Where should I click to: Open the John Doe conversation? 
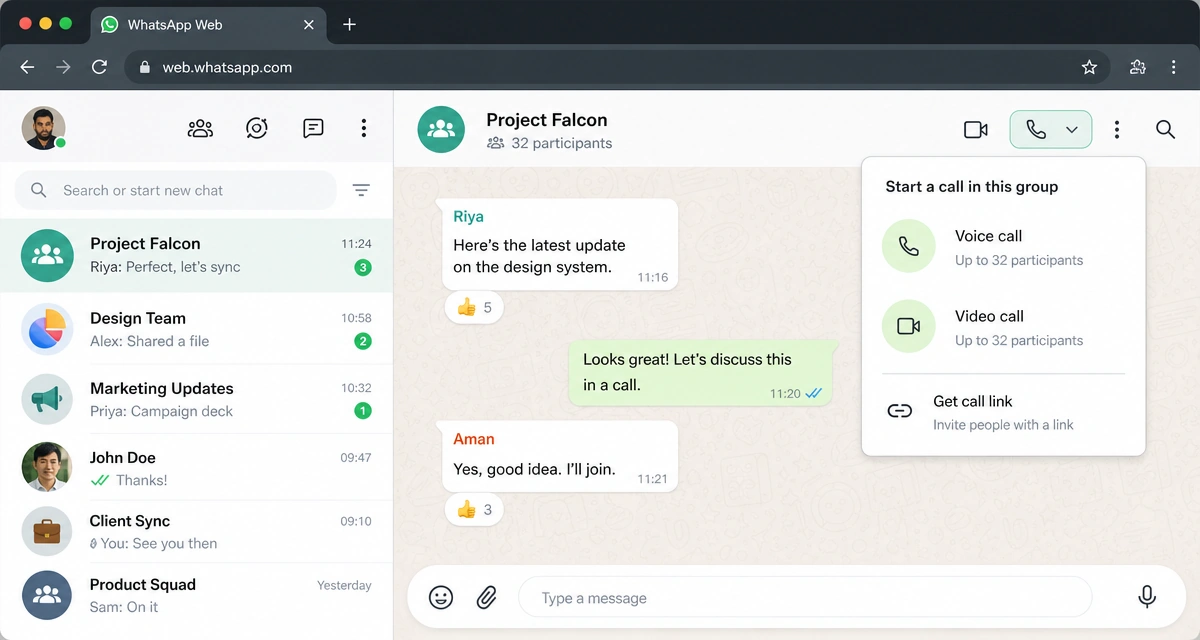pyautogui.click(x=196, y=468)
